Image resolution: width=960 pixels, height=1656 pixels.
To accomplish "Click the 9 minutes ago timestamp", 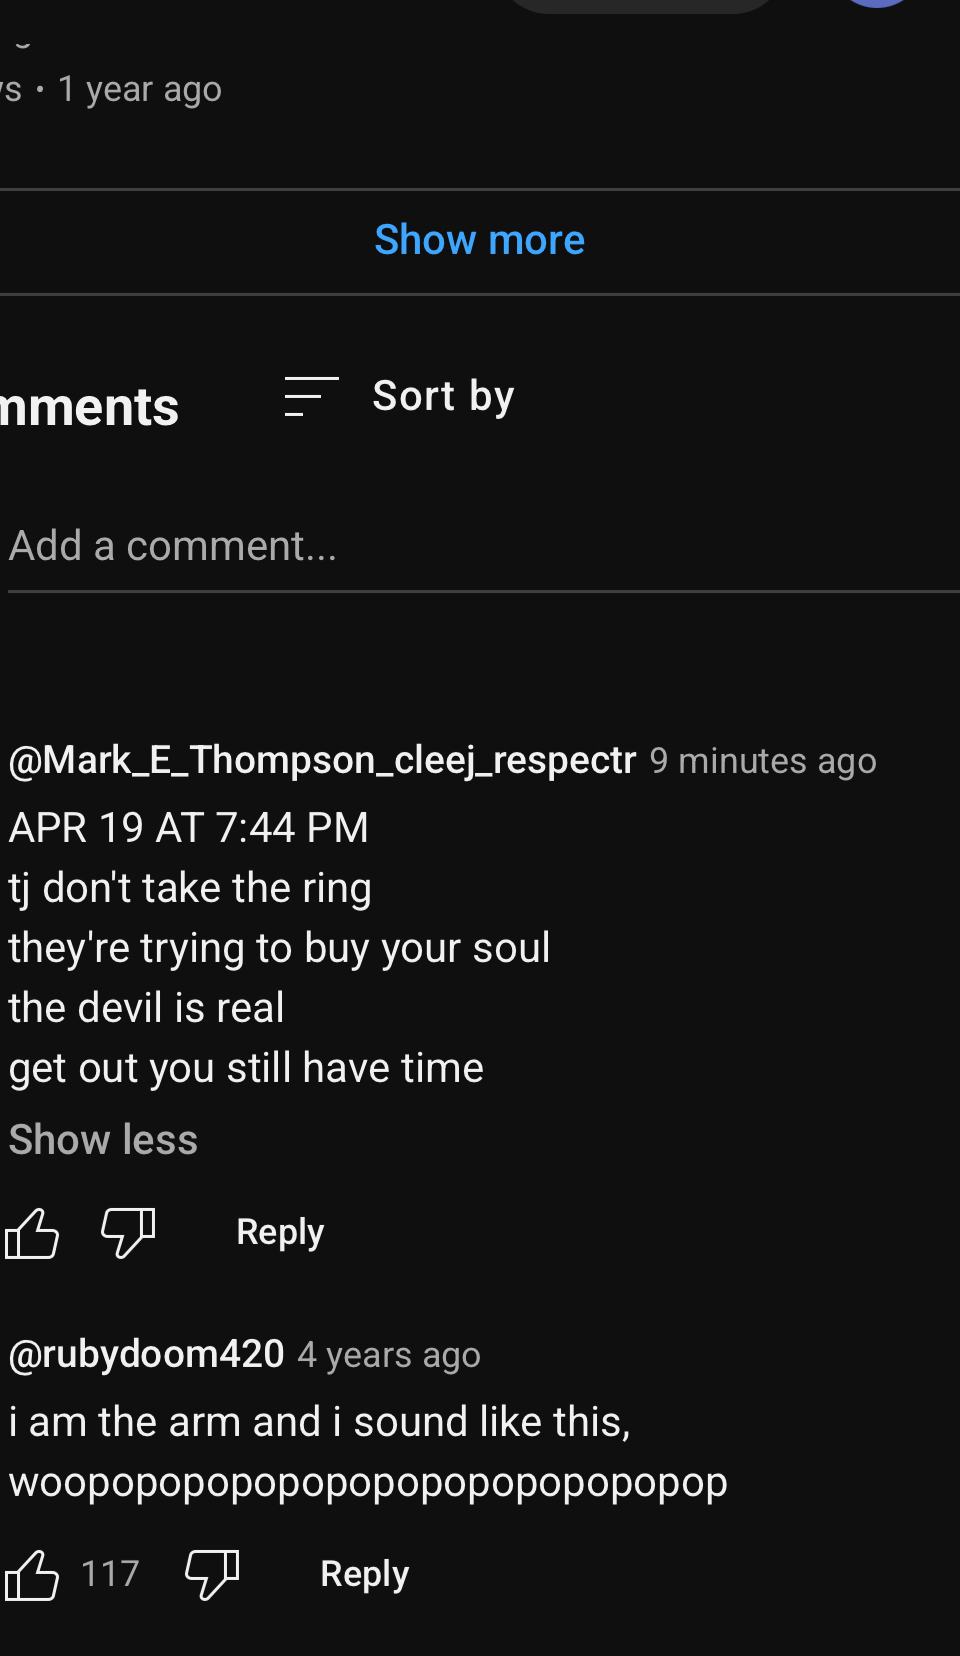I will point(763,761).
